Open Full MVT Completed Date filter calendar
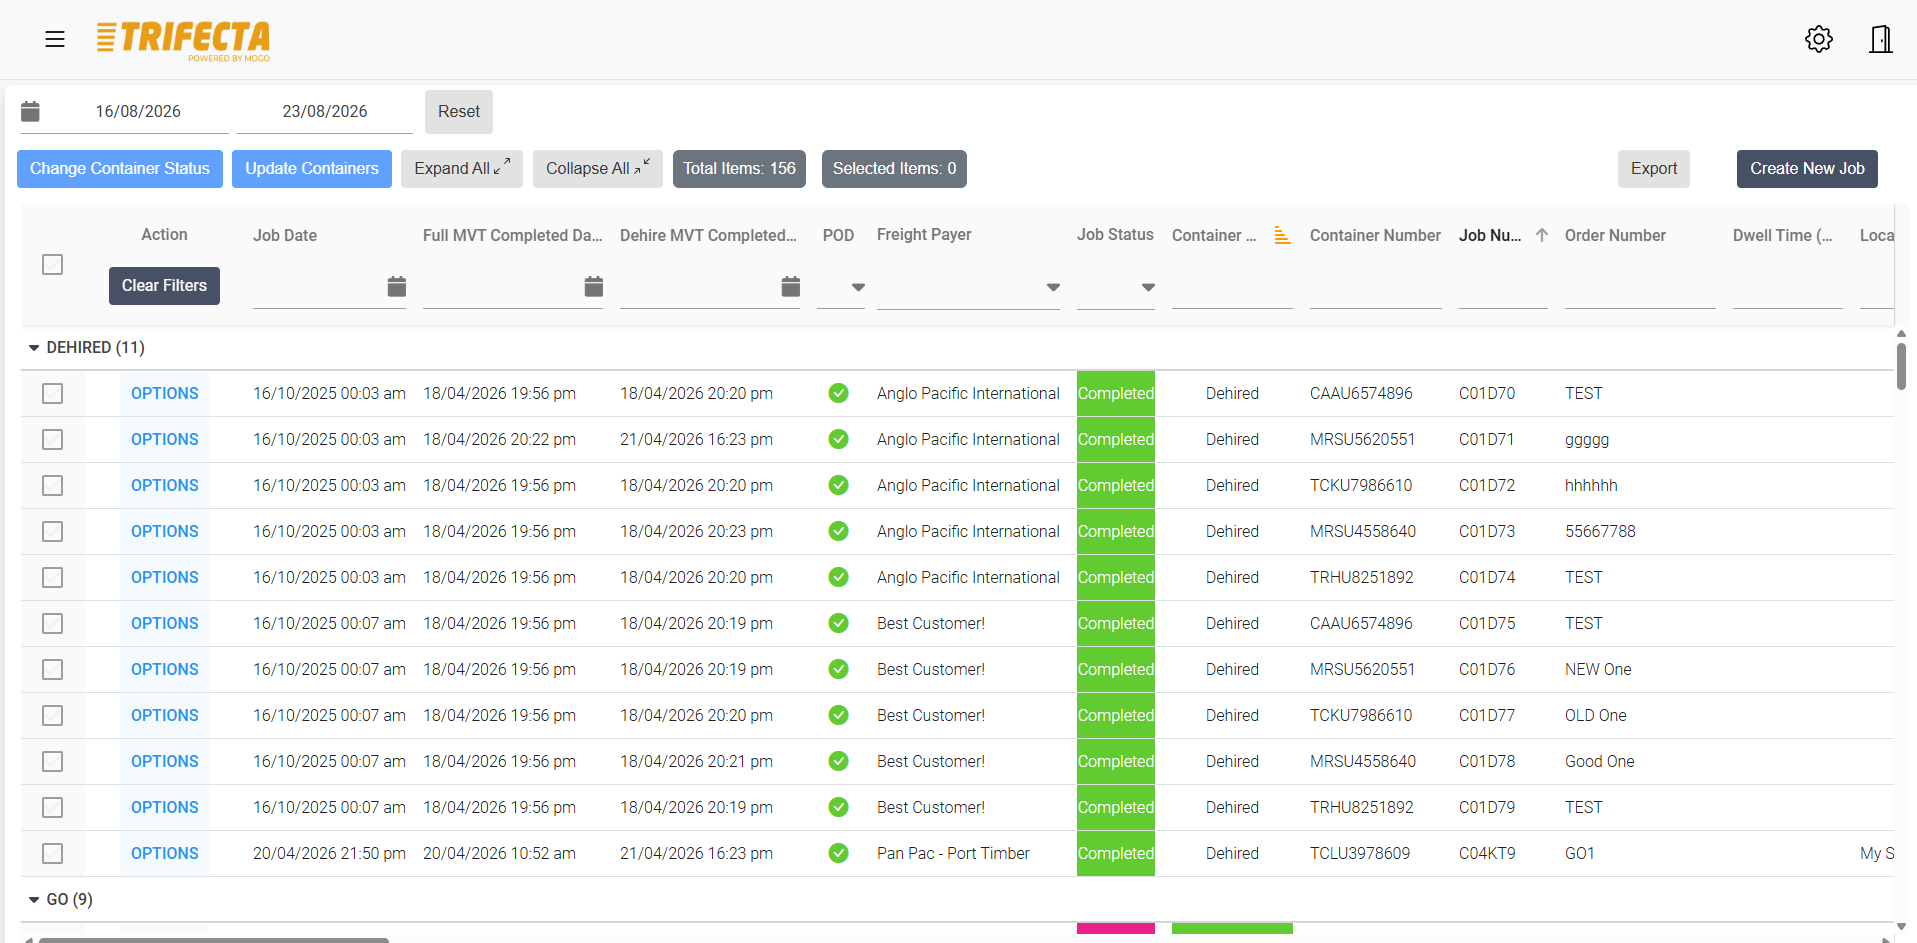 (x=593, y=287)
